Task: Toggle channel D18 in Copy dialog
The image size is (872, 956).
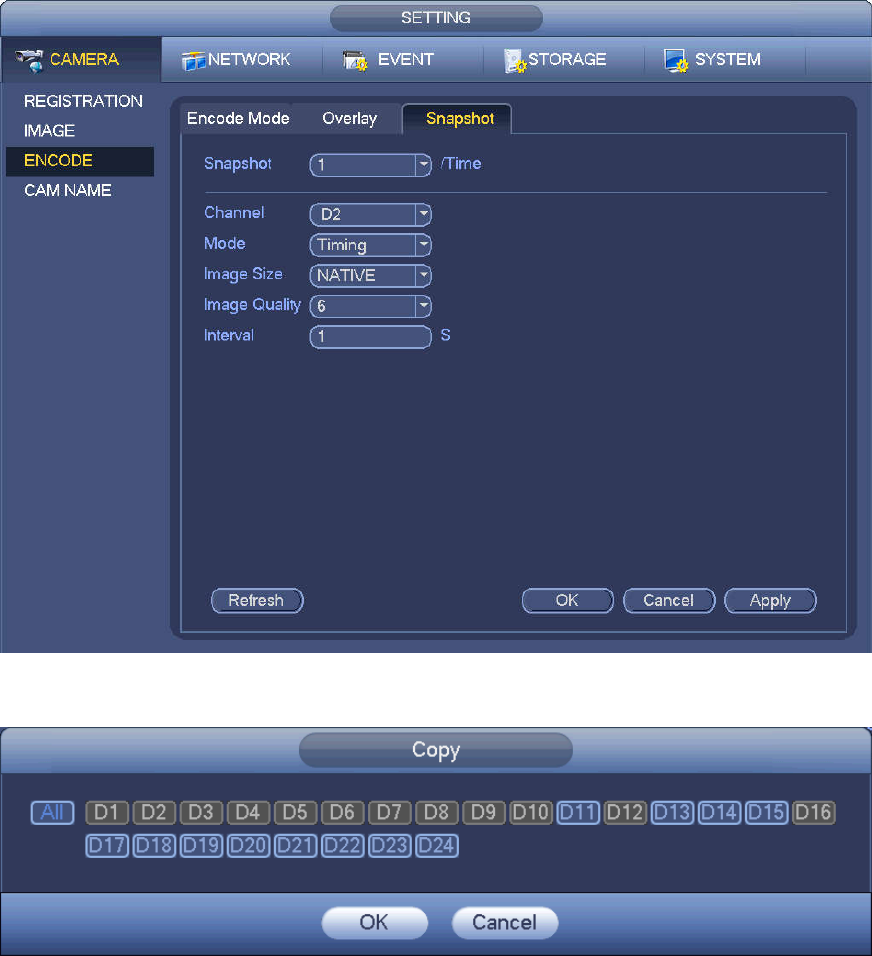Action: coord(154,846)
